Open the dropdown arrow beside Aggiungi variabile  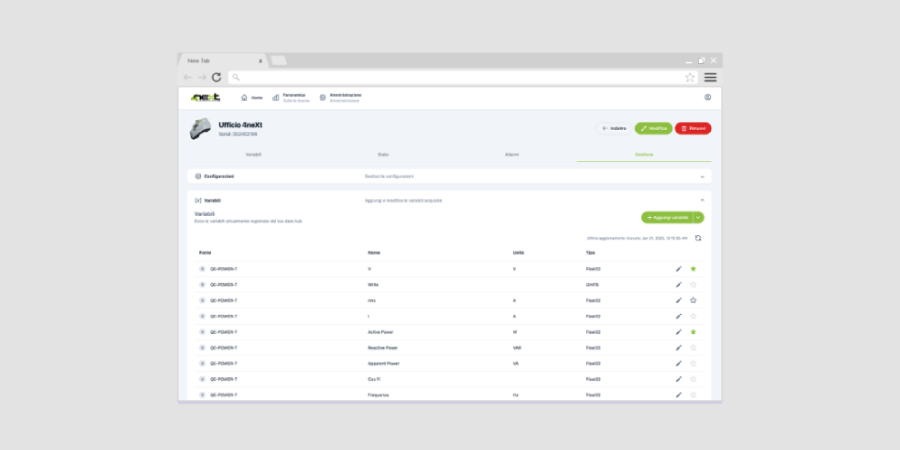point(699,218)
